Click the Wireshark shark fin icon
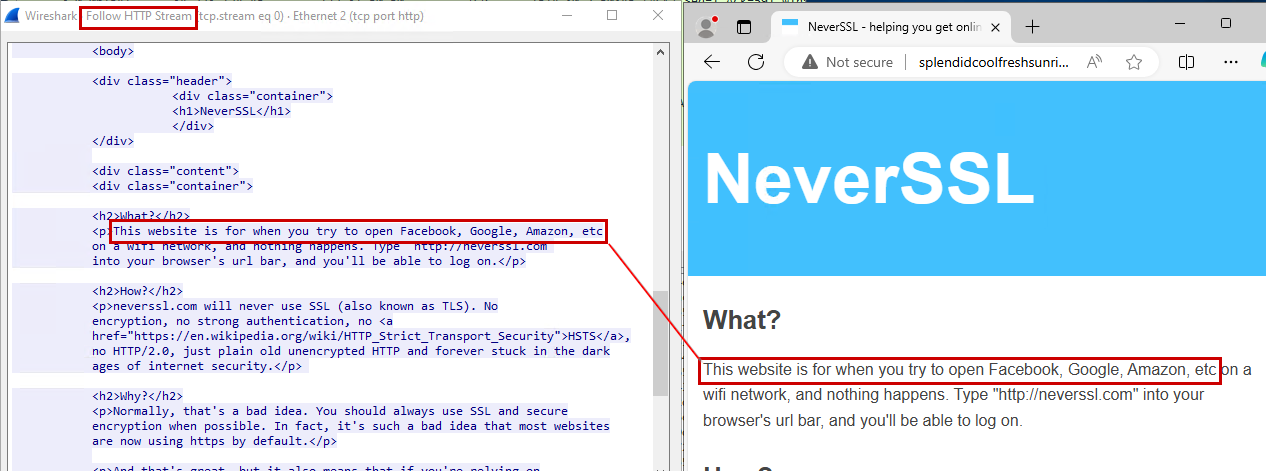The image size is (1266, 471). point(14,16)
